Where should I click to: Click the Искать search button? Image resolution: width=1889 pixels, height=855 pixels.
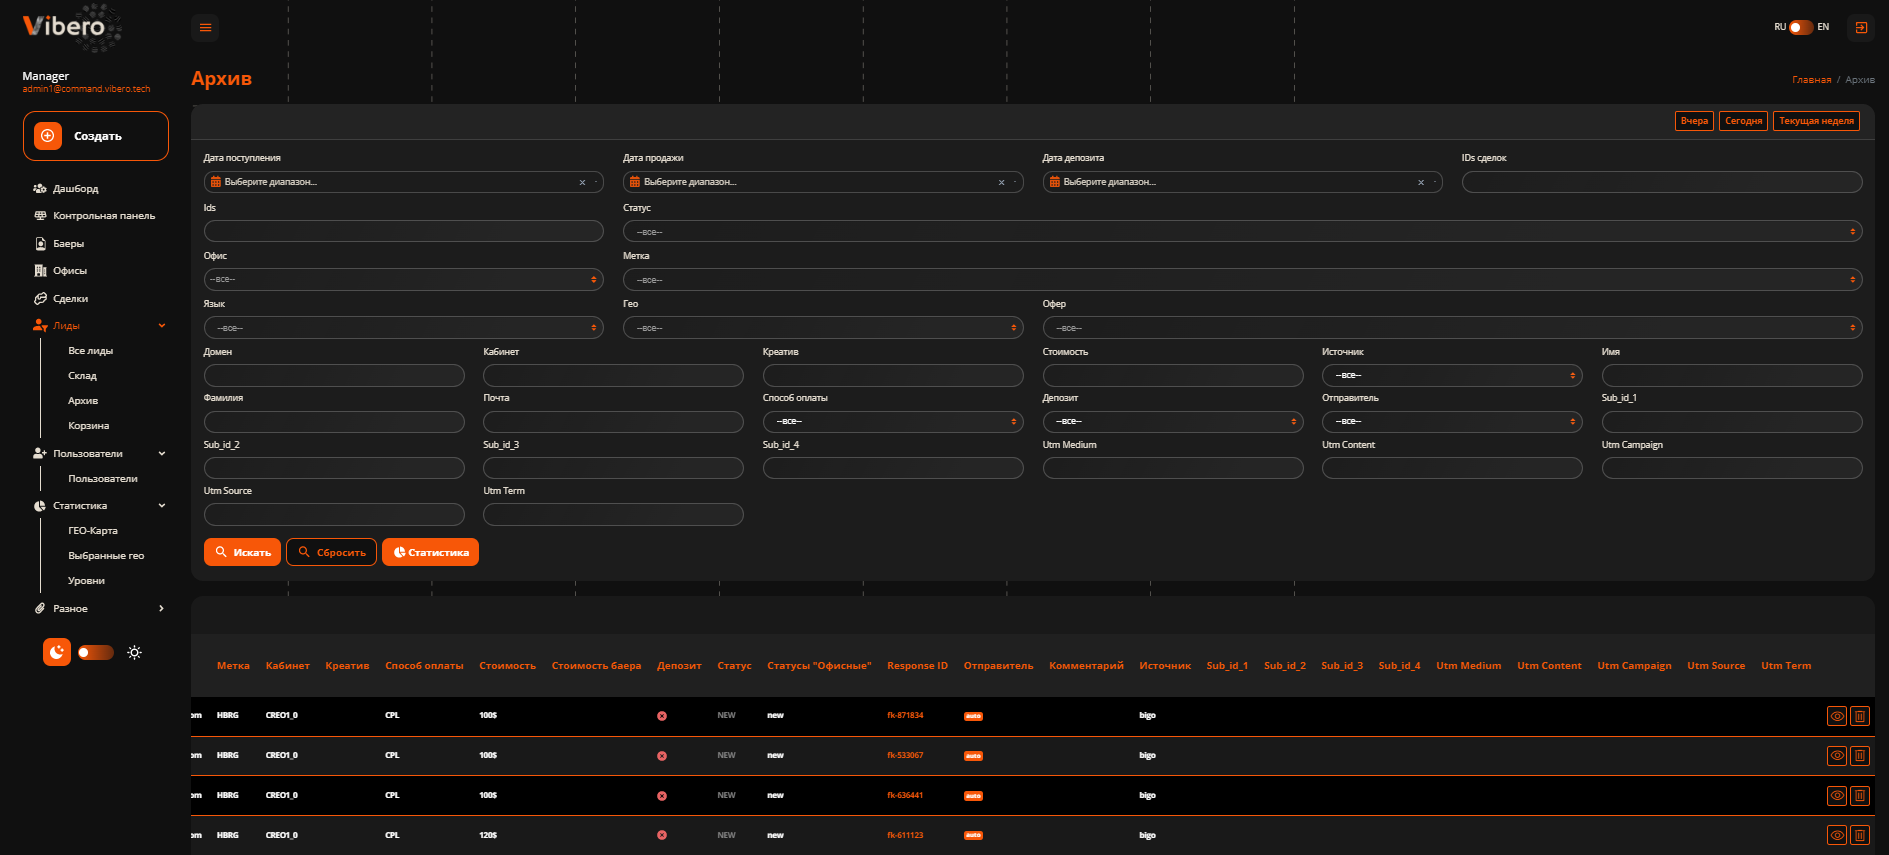[x=242, y=552]
